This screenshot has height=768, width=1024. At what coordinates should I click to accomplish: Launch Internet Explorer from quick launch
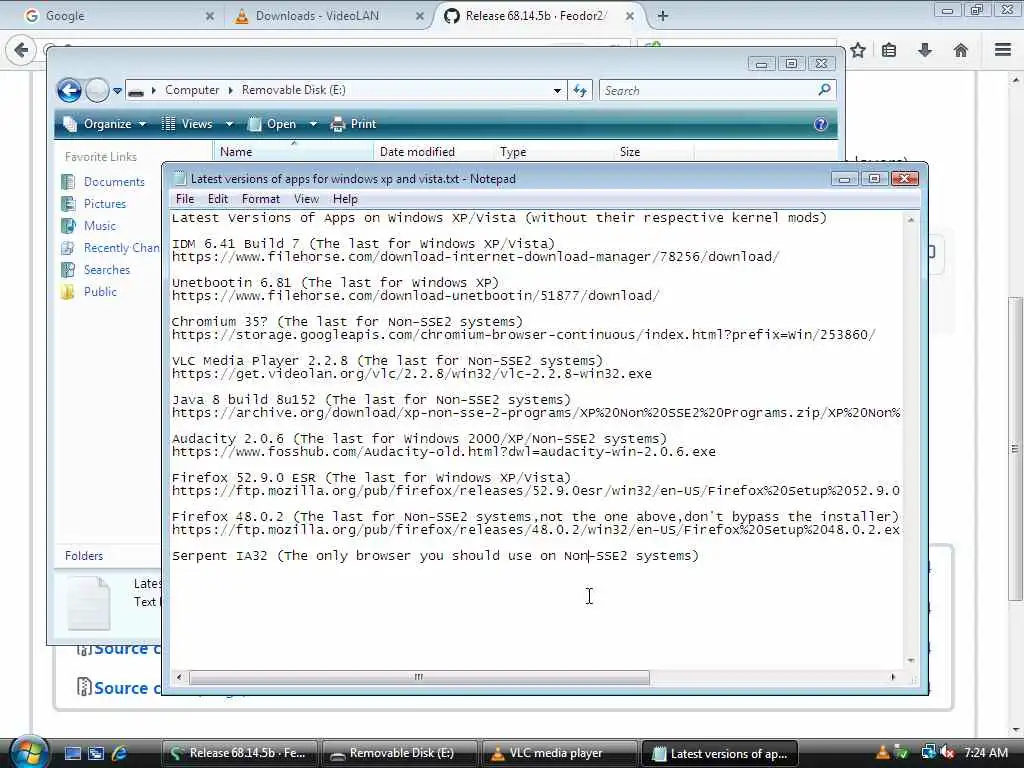pos(119,754)
